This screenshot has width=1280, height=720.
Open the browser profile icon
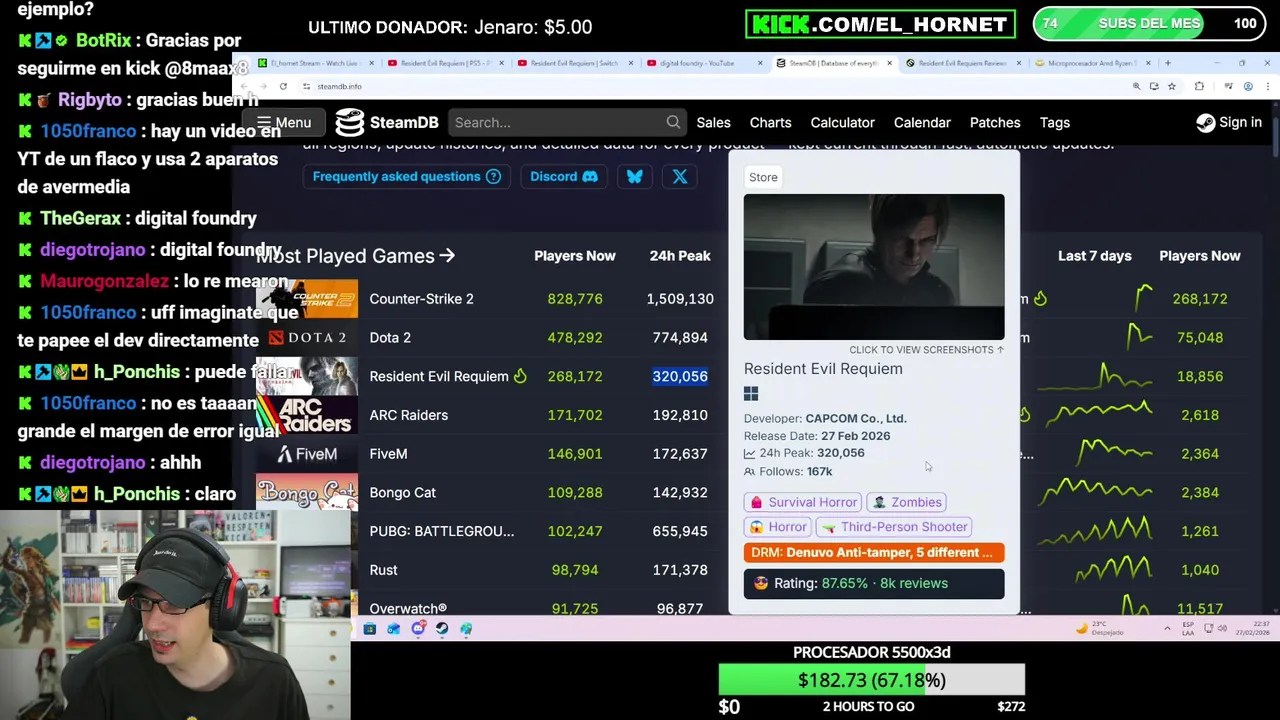coord(1248,86)
